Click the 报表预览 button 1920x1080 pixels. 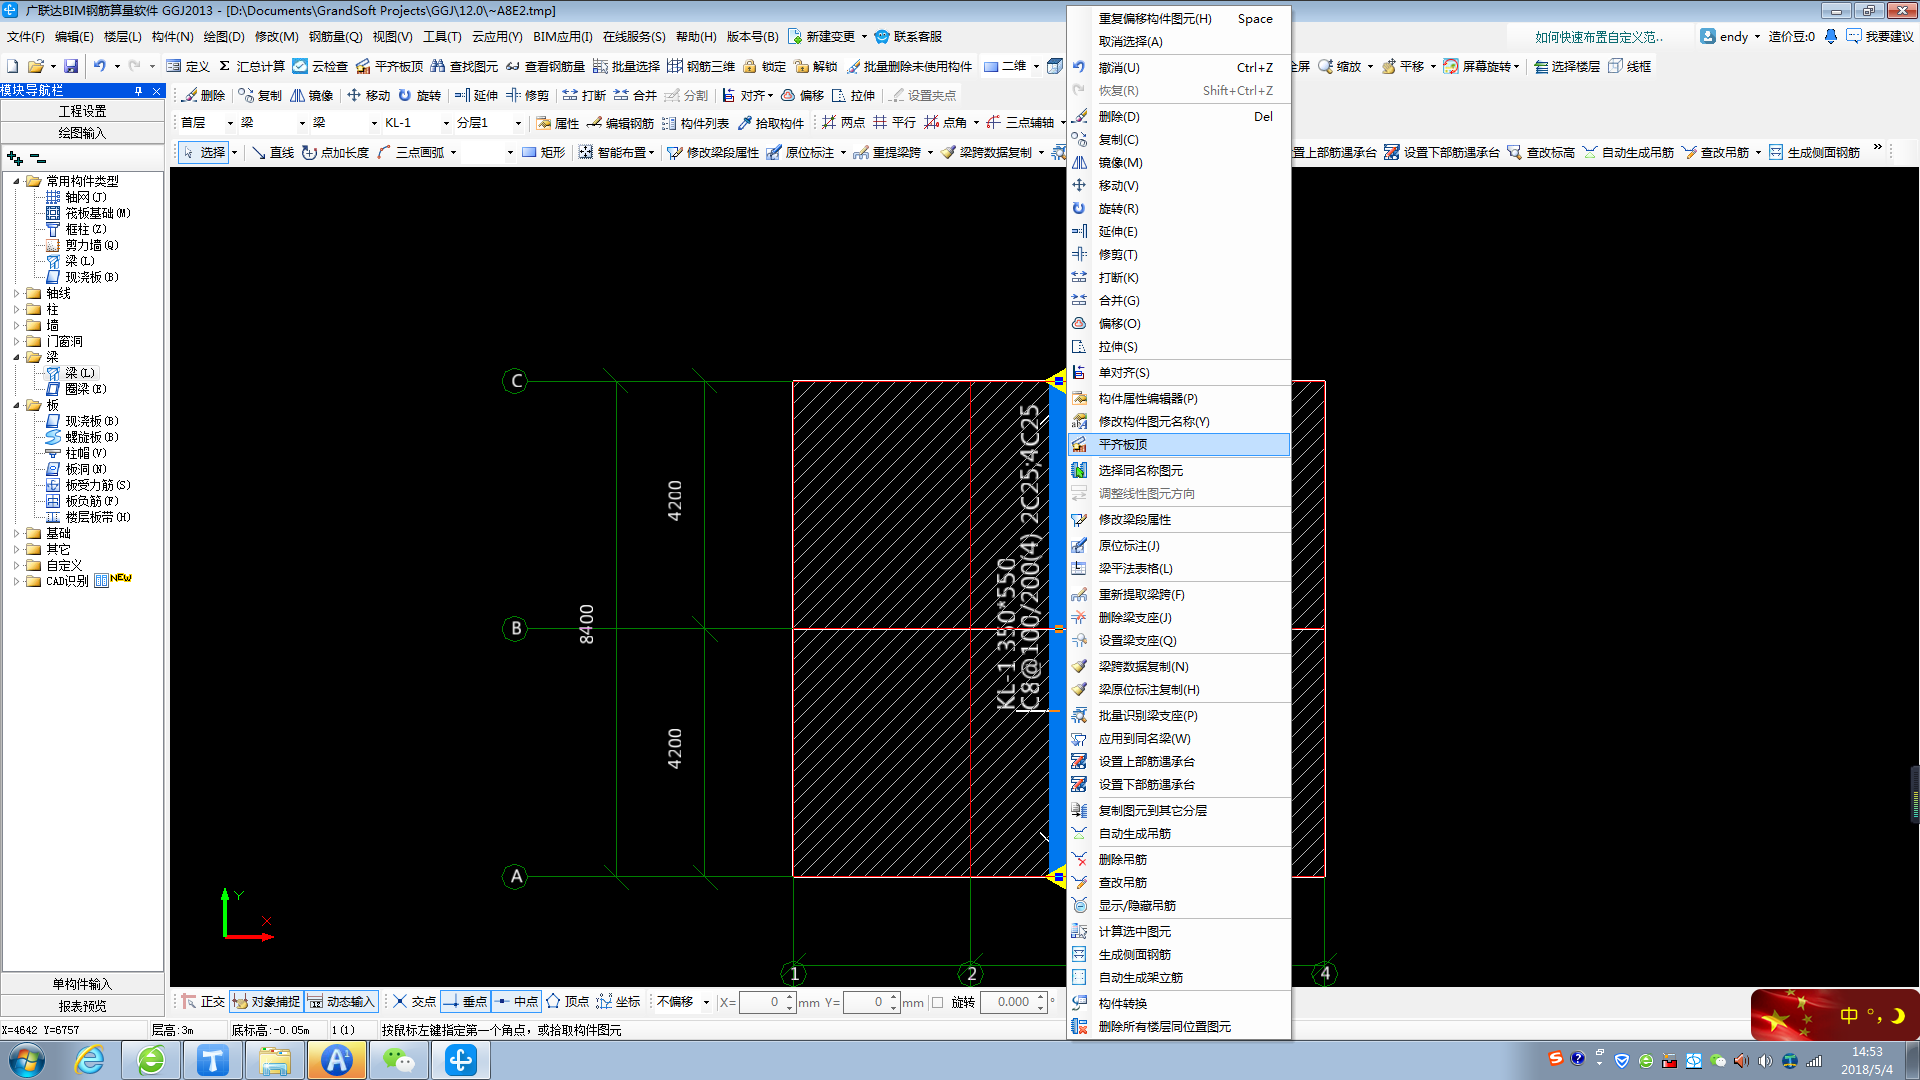coord(82,1006)
